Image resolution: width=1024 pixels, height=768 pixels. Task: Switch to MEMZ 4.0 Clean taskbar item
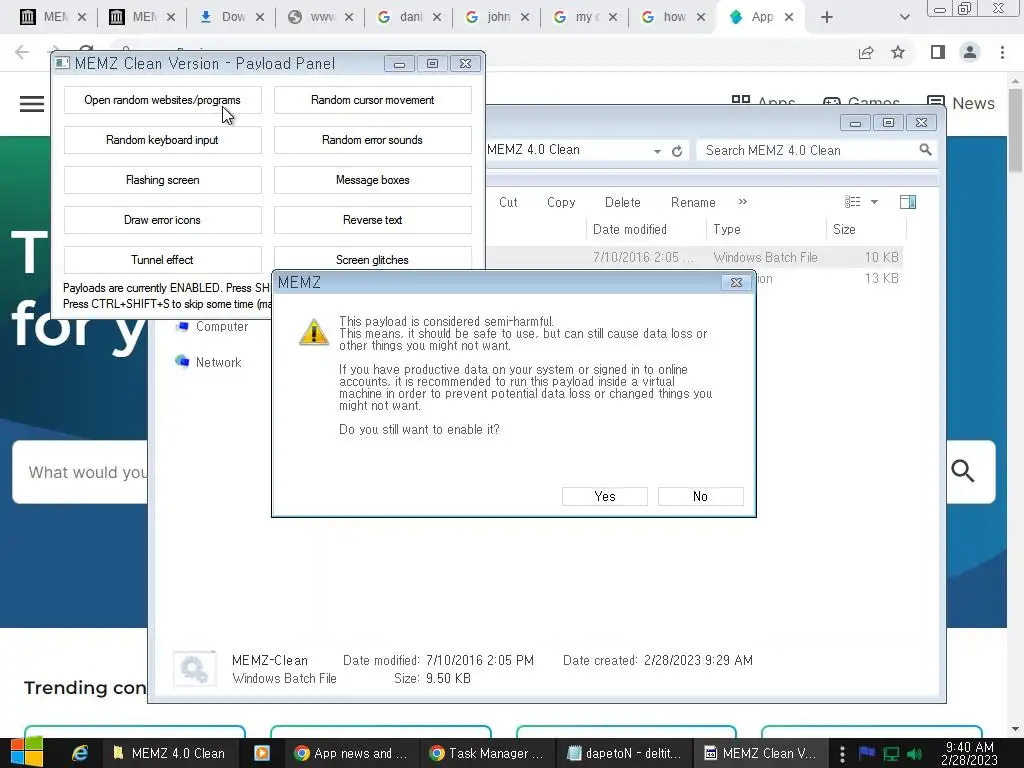169,753
